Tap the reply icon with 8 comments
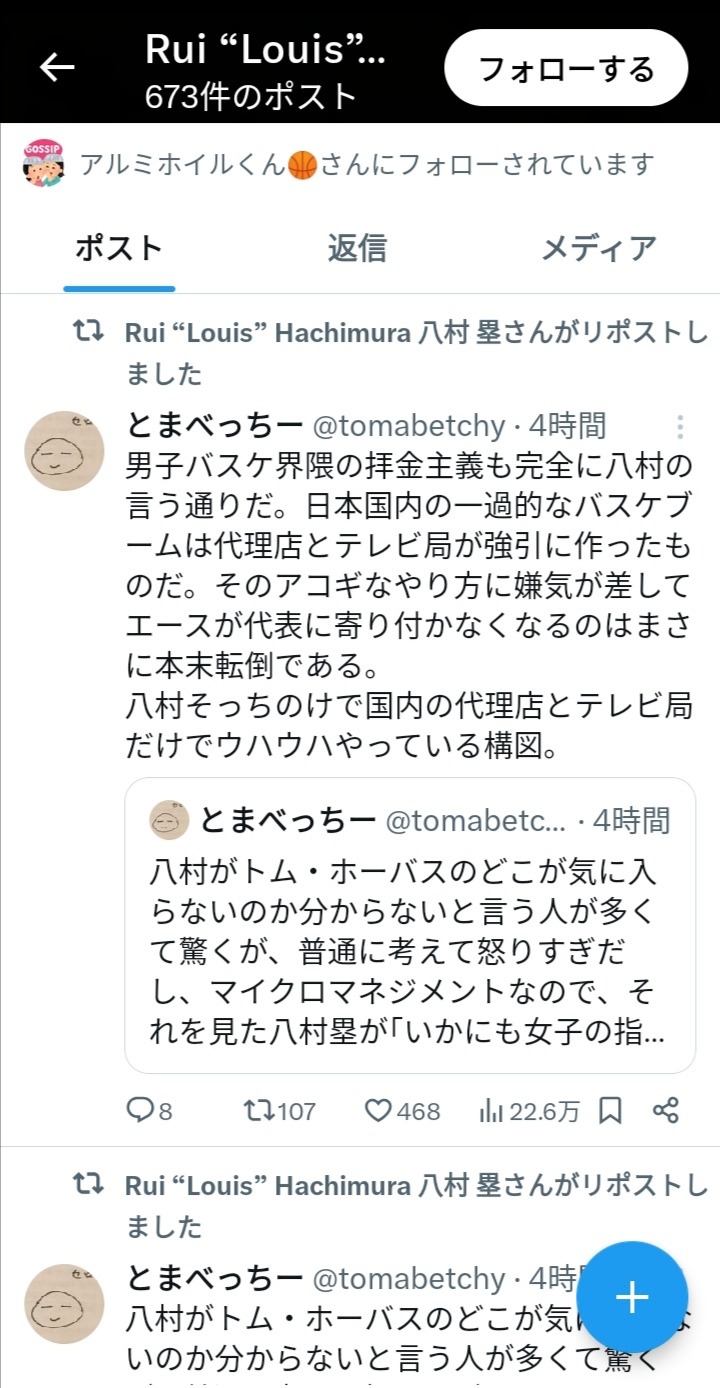720x1388 pixels. pyautogui.click(x=149, y=1110)
